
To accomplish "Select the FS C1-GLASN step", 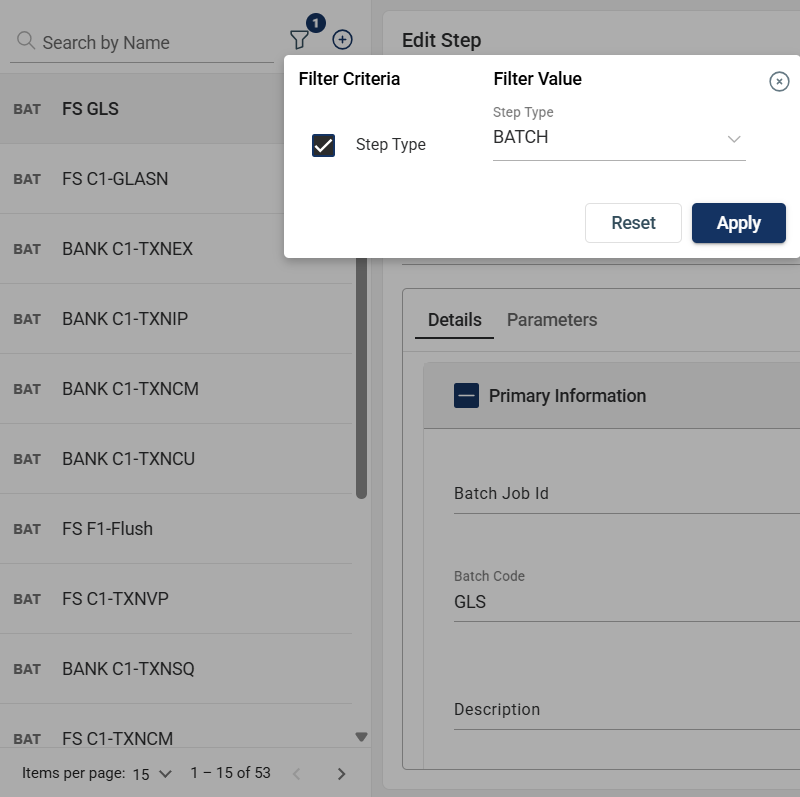I will click(x=115, y=179).
